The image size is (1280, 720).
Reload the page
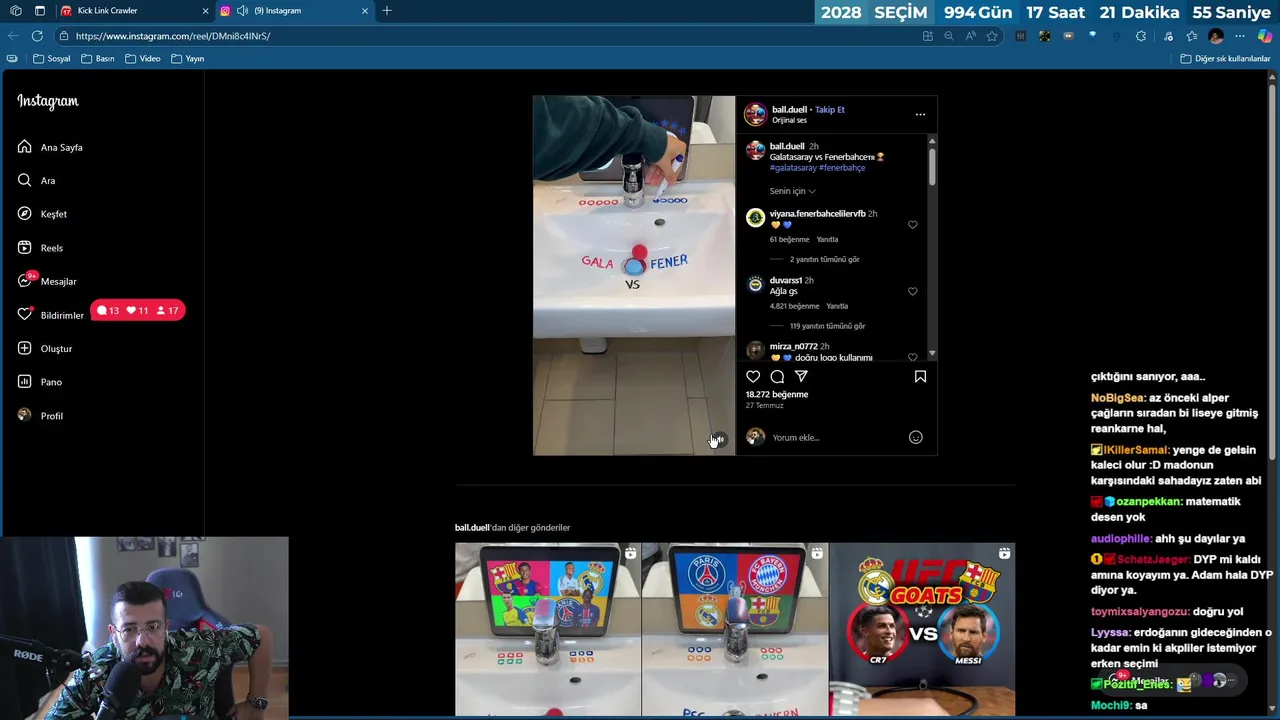click(37, 36)
